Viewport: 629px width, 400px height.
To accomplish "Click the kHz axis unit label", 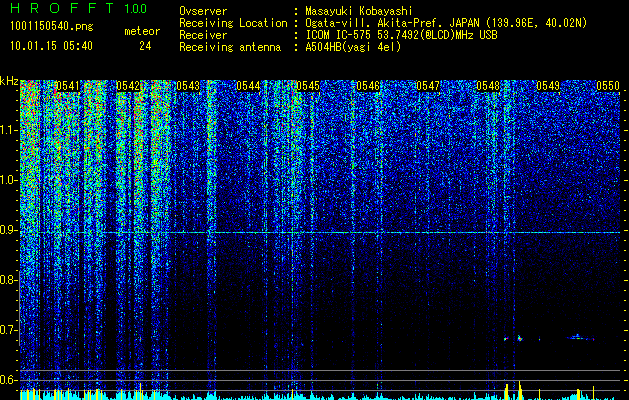I will coord(9,81).
